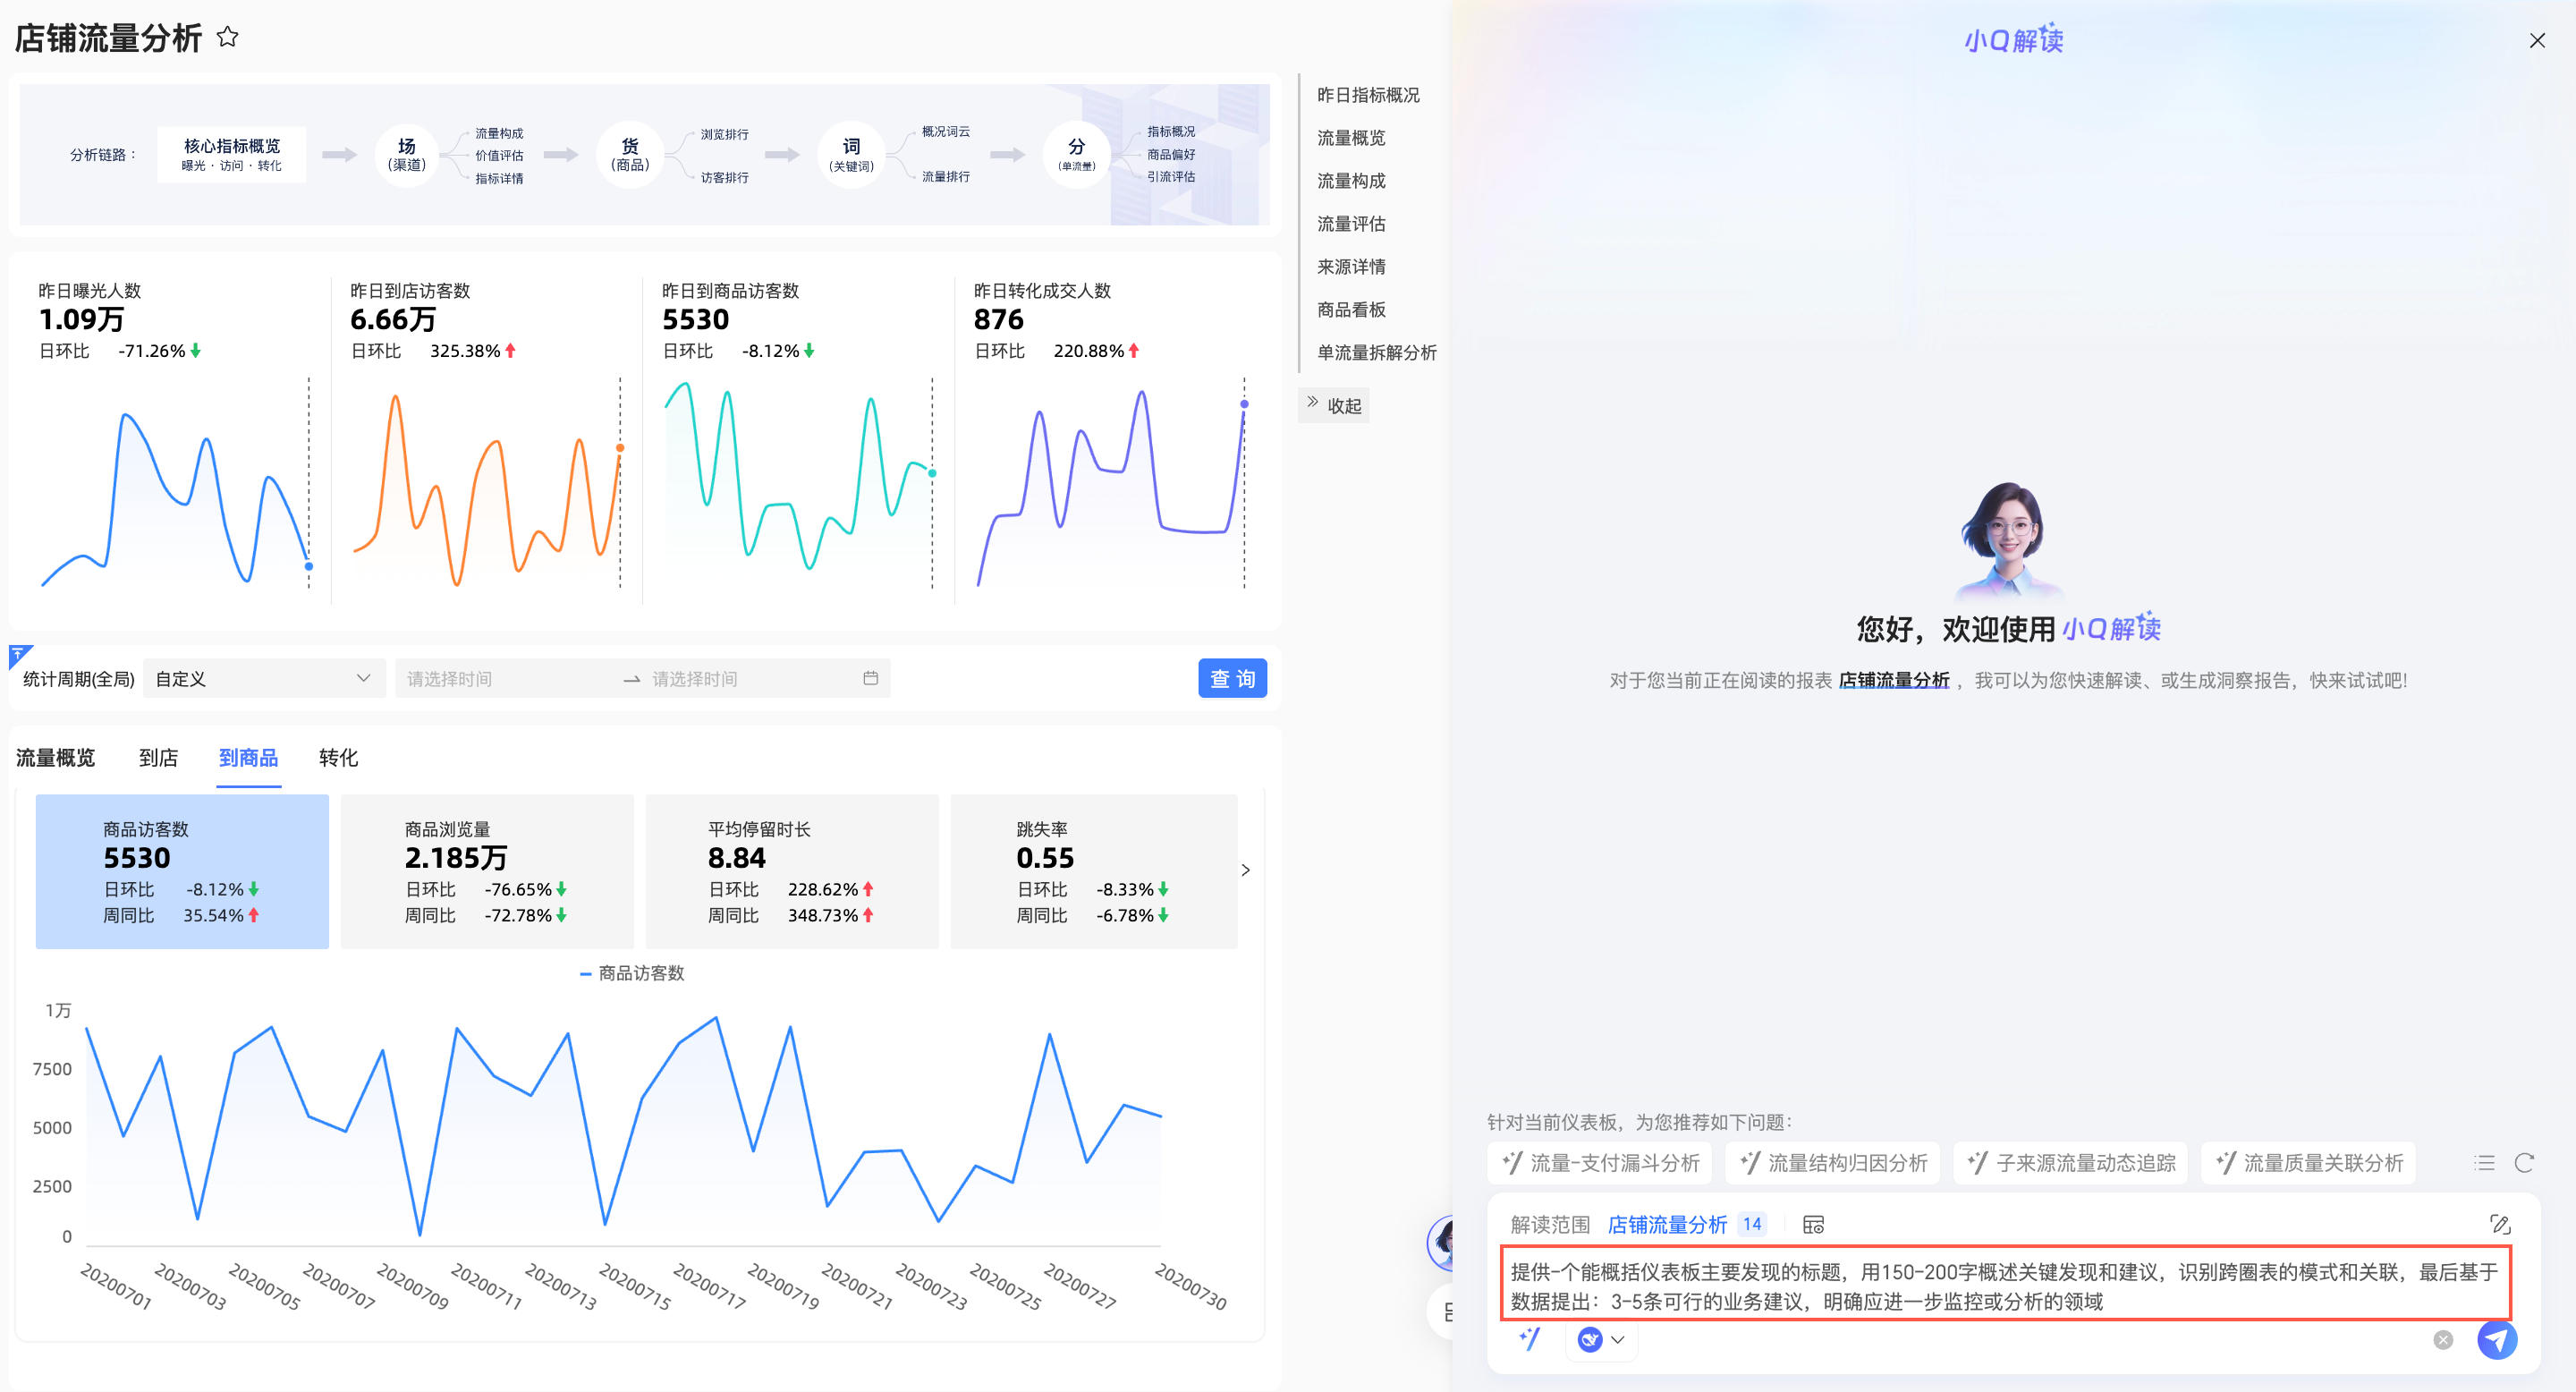Open the AI model selector dropdown
This screenshot has width=2576, height=1392.
[1601, 1339]
